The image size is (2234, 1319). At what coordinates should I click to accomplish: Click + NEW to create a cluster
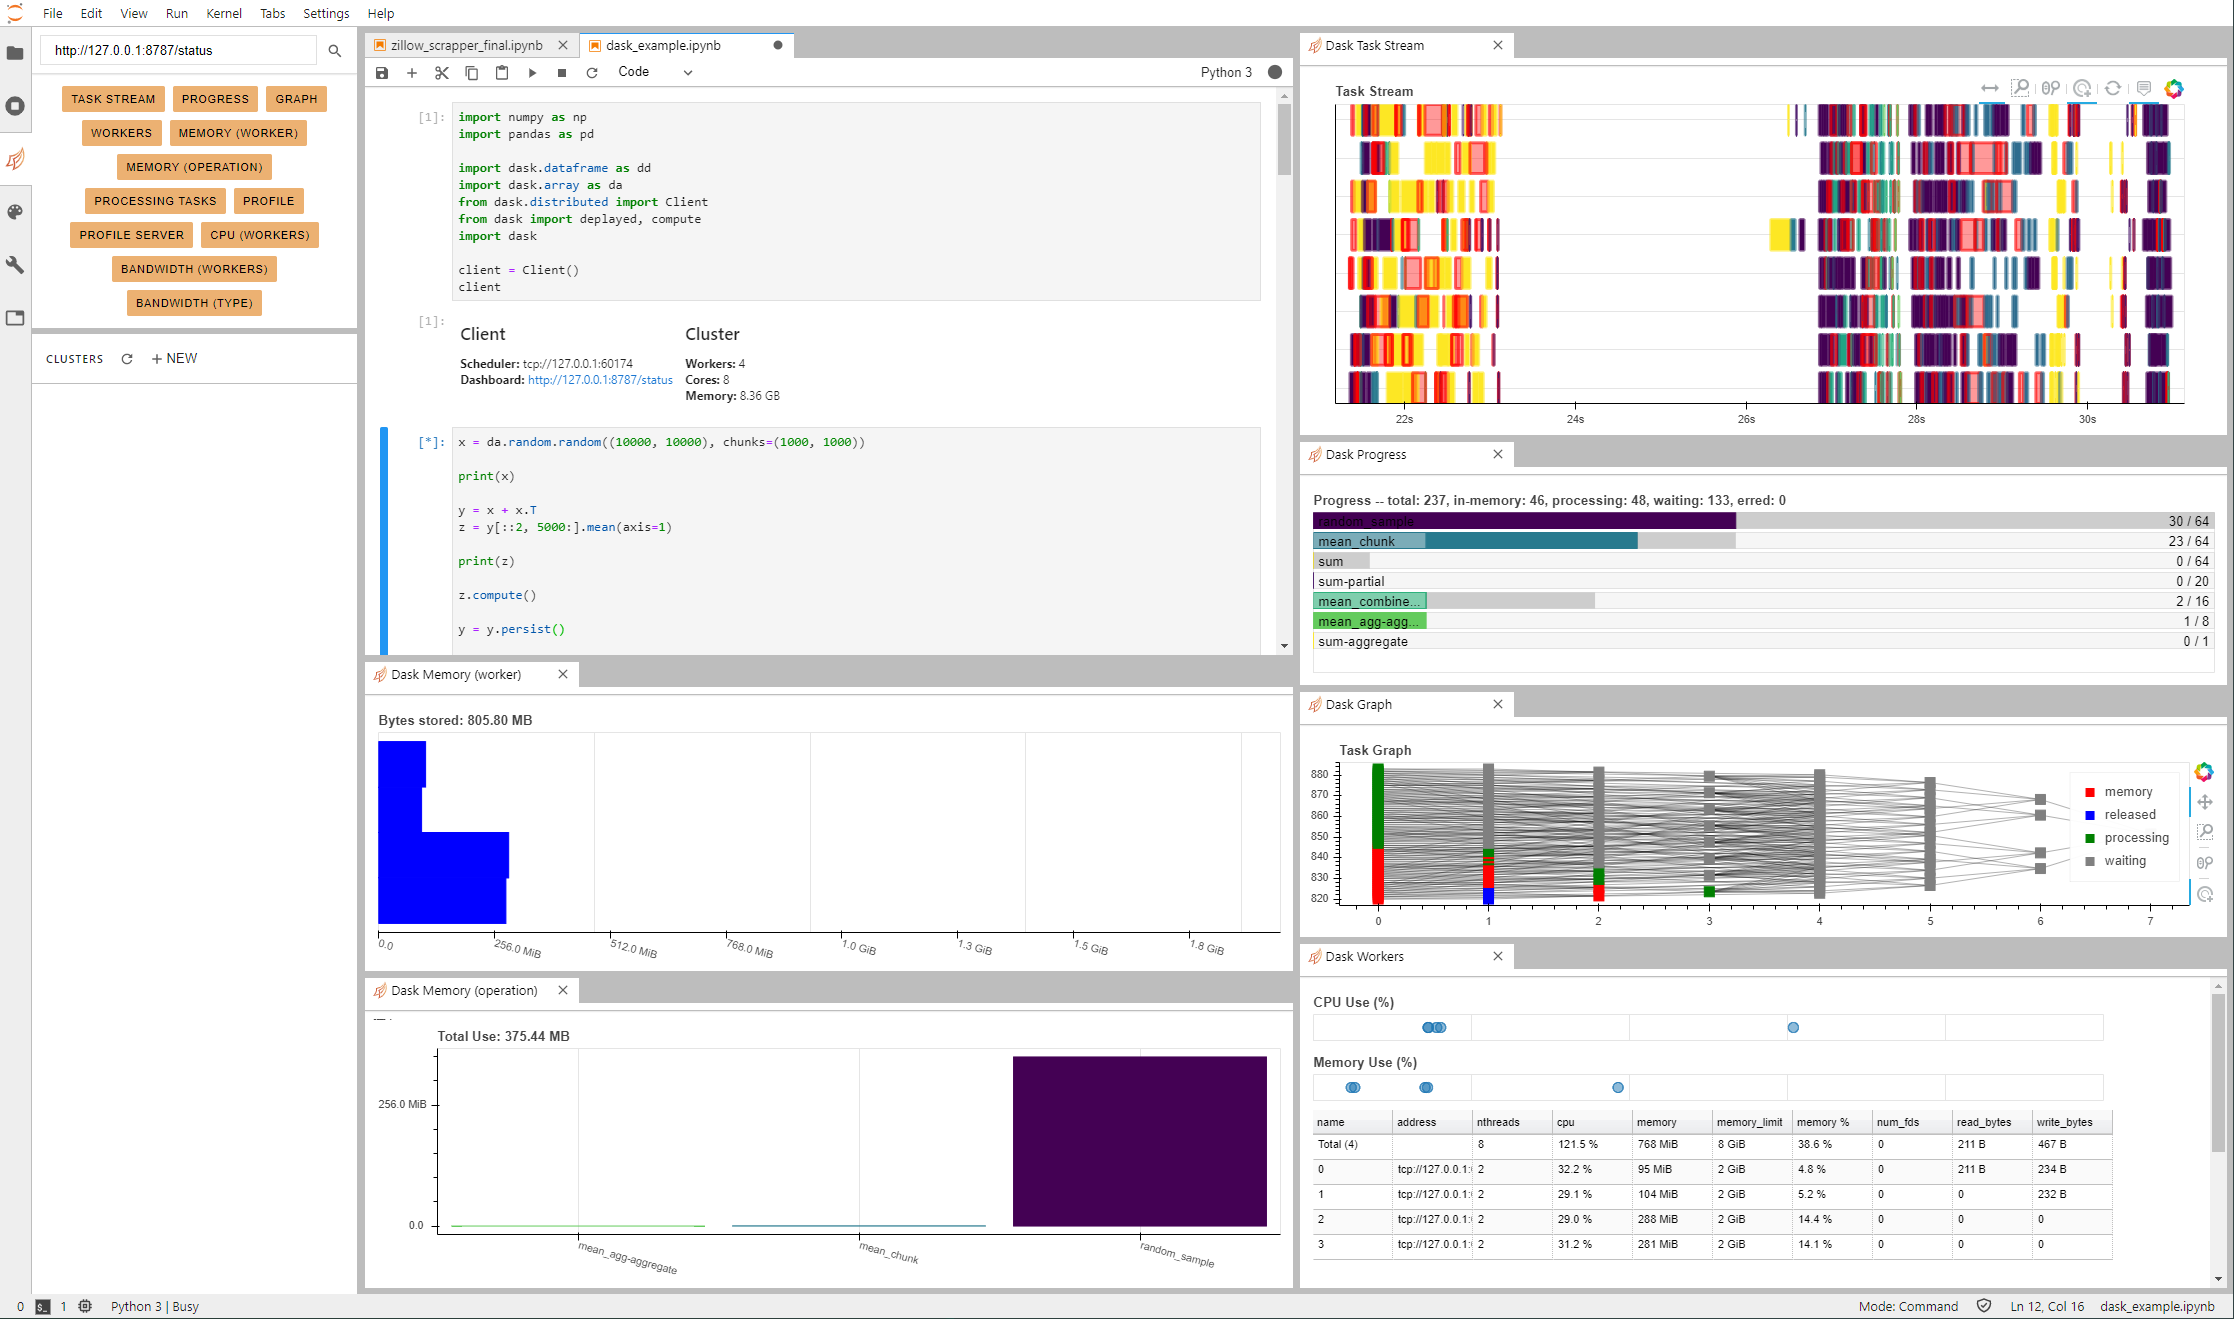pos(174,359)
